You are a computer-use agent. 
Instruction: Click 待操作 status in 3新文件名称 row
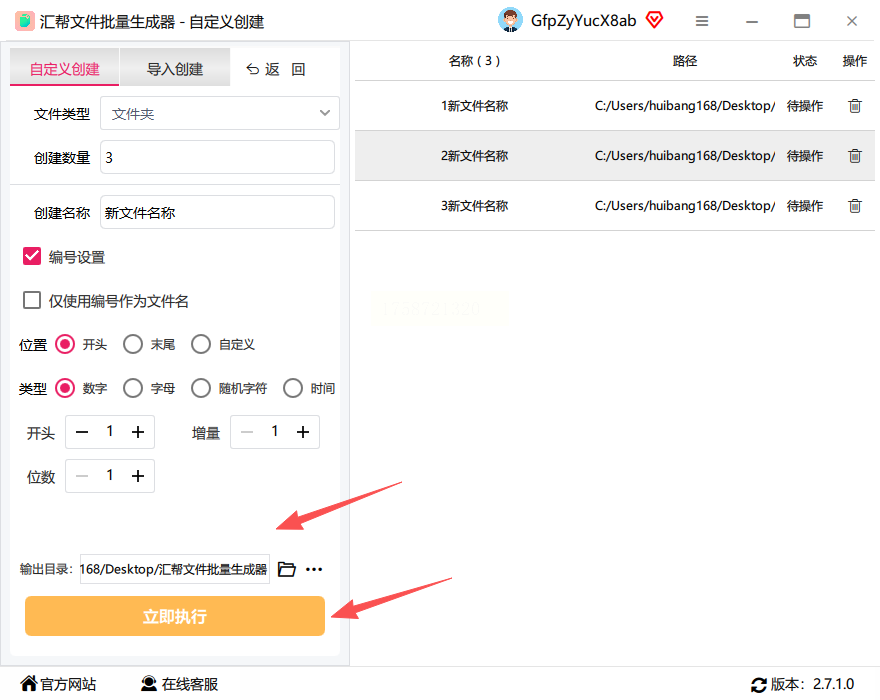click(x=805, y=205)
